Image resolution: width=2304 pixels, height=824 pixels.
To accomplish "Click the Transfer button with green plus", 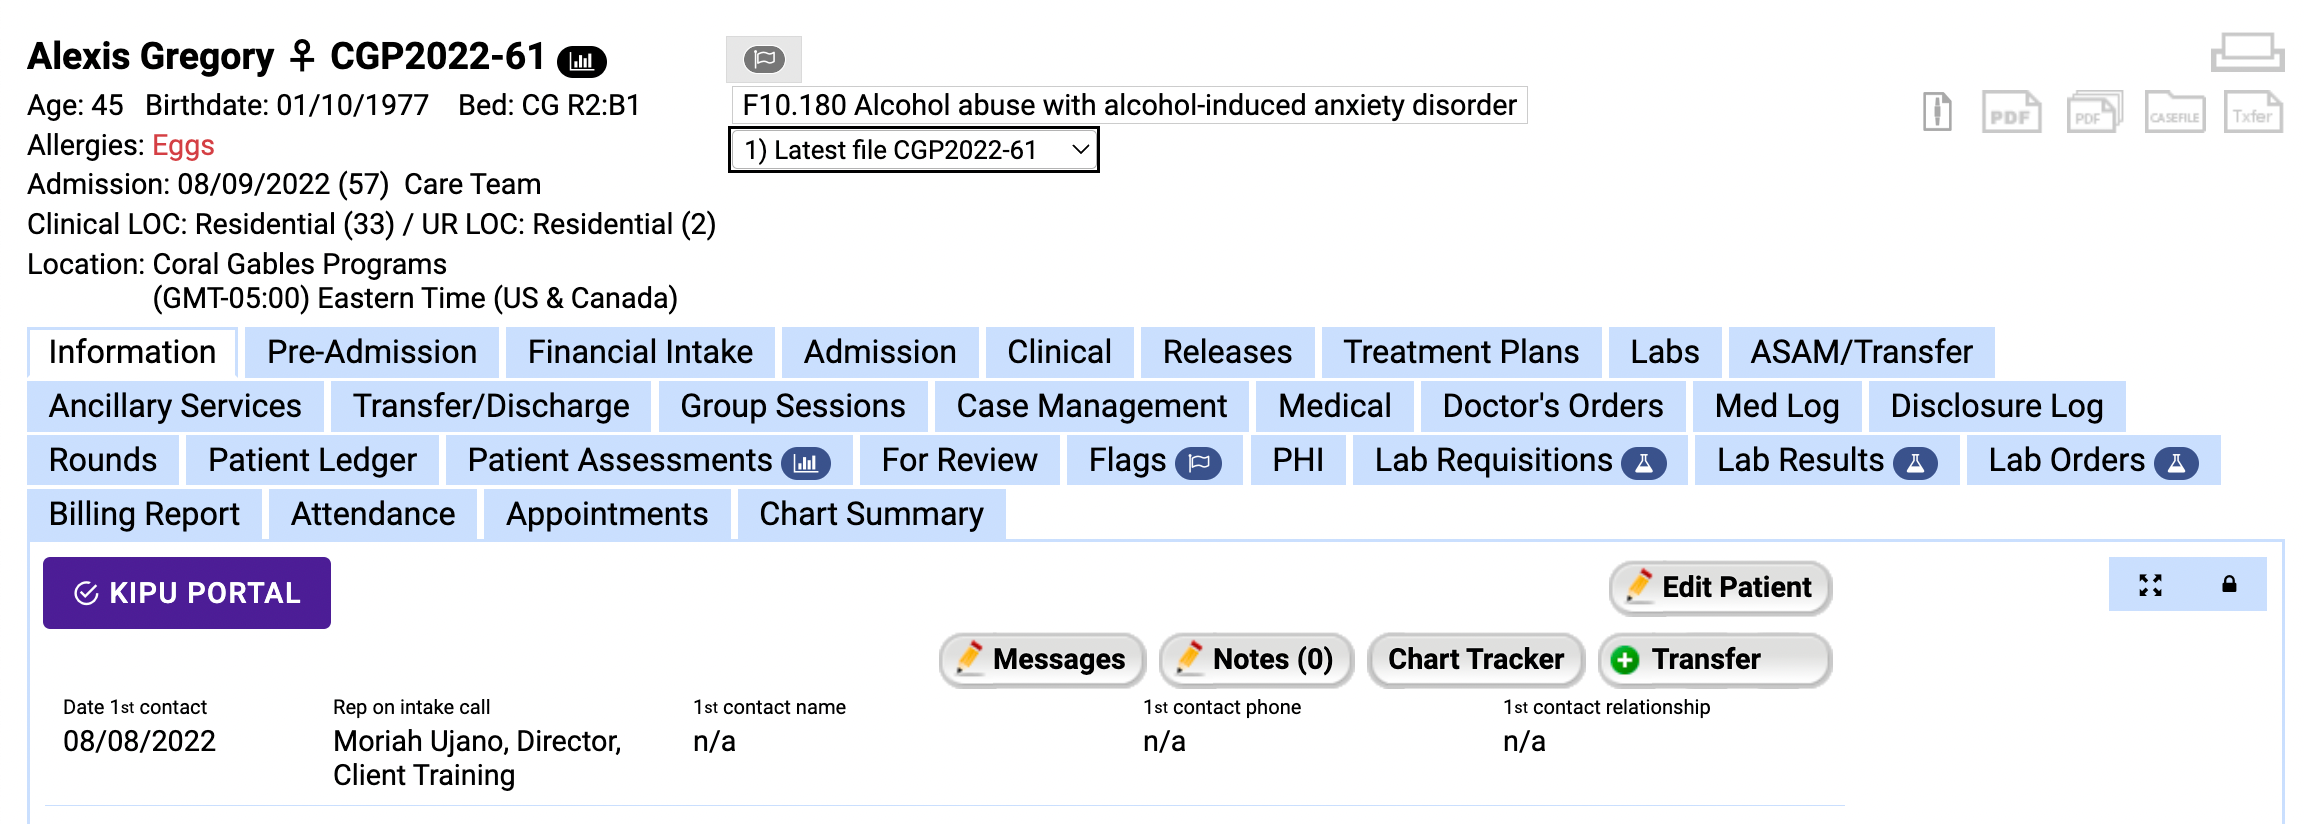I will 1714,659.
